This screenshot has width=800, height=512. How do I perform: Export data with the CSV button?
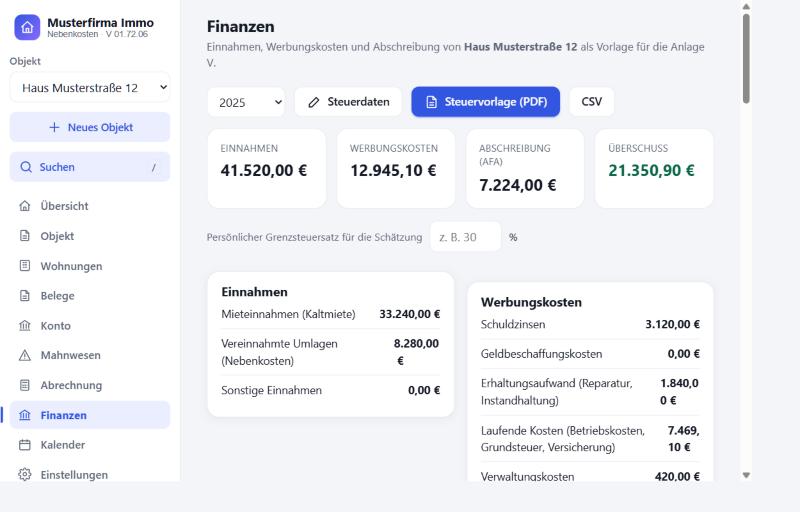point(591,102)
